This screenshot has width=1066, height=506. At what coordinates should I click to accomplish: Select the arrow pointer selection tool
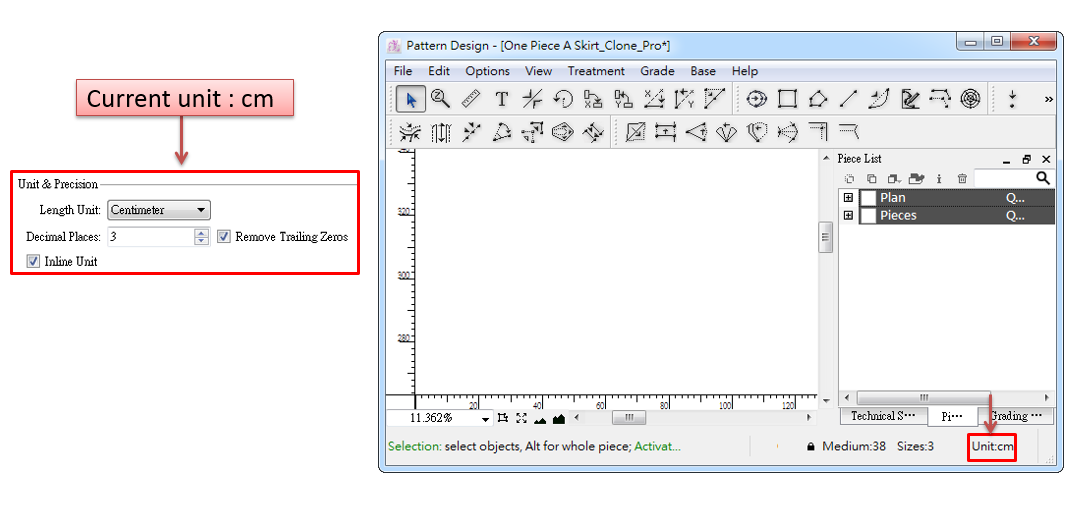click(x=410, y=99)
